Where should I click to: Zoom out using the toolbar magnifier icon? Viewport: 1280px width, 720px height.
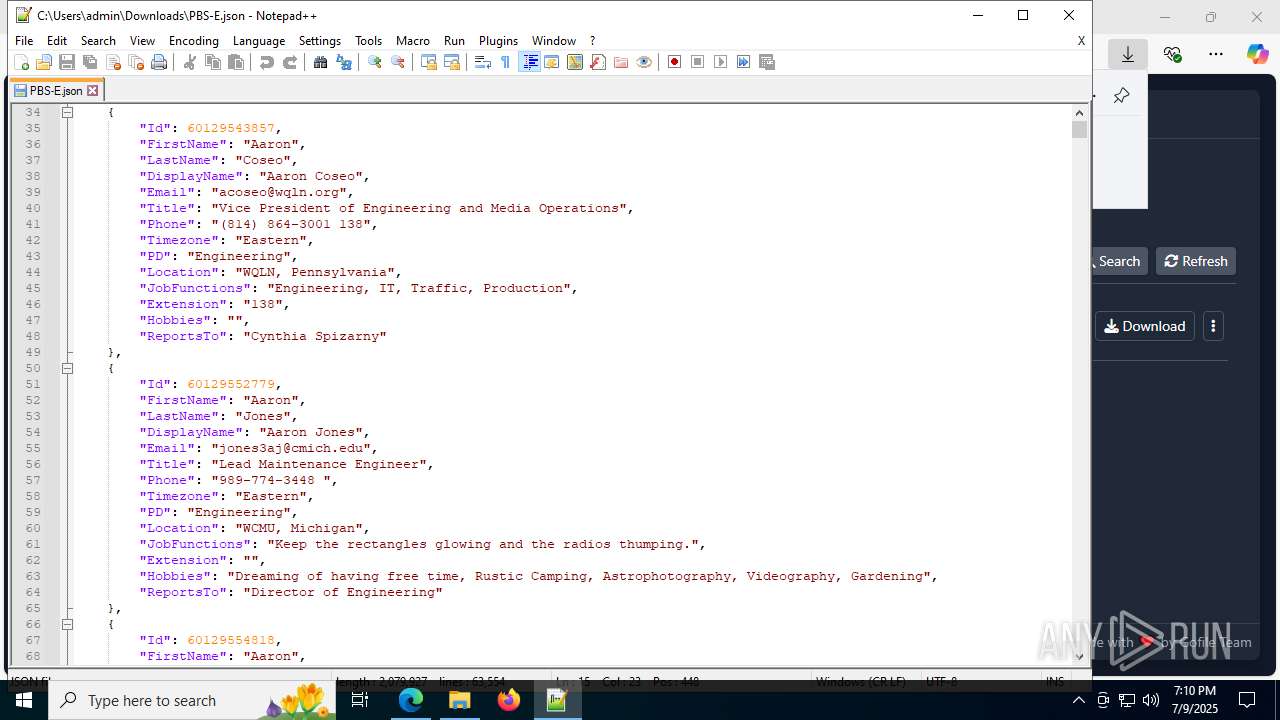(397, 62)
